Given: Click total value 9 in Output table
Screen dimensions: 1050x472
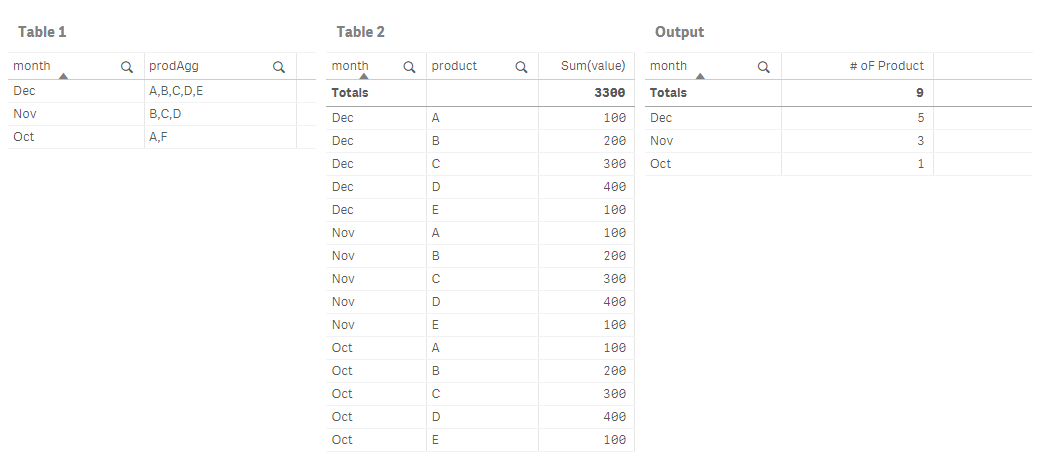Looking at the screenshot, I should (920, 92).
